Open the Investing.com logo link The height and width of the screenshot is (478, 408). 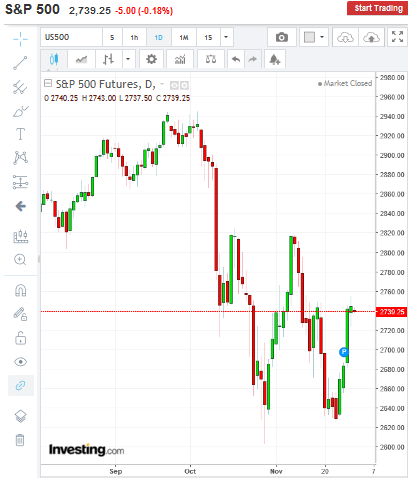[x=86, y=450]
